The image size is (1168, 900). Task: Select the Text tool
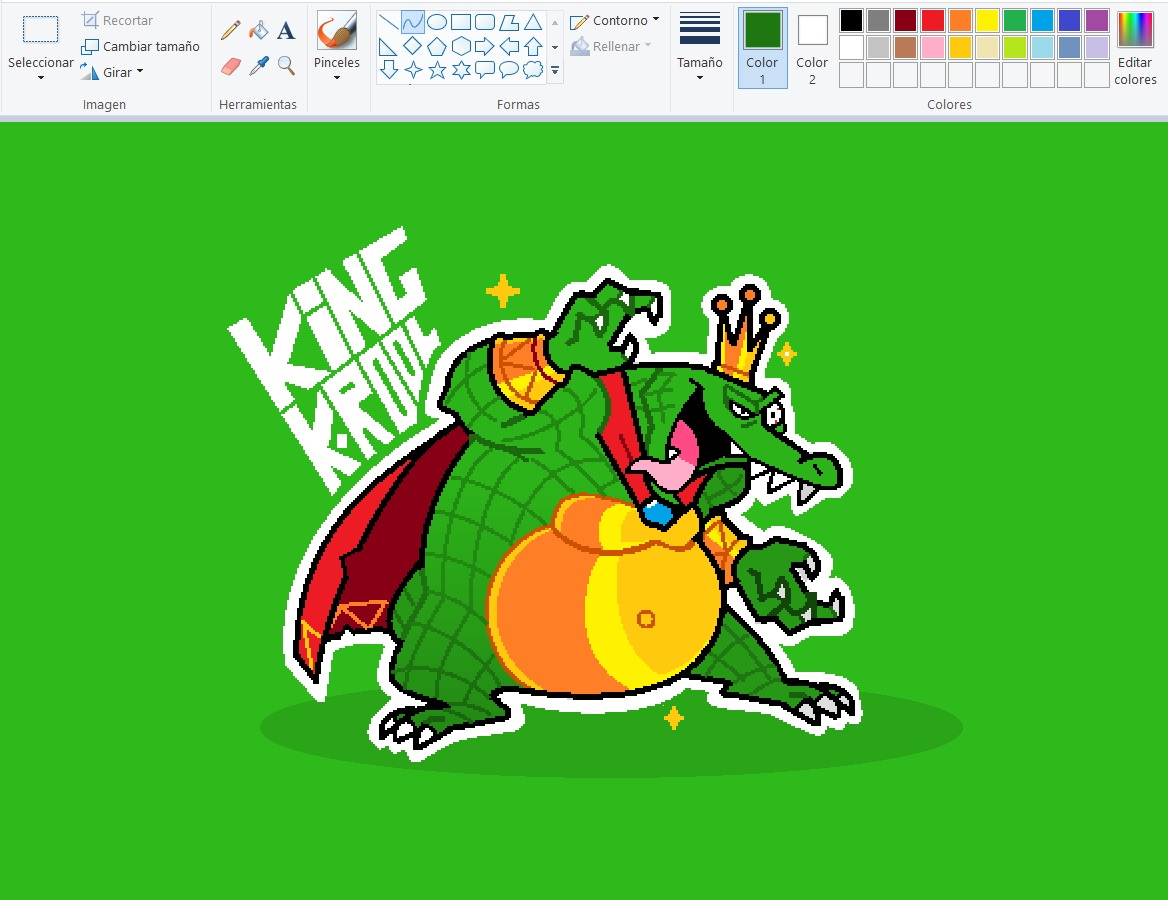(x=286, y=31)
